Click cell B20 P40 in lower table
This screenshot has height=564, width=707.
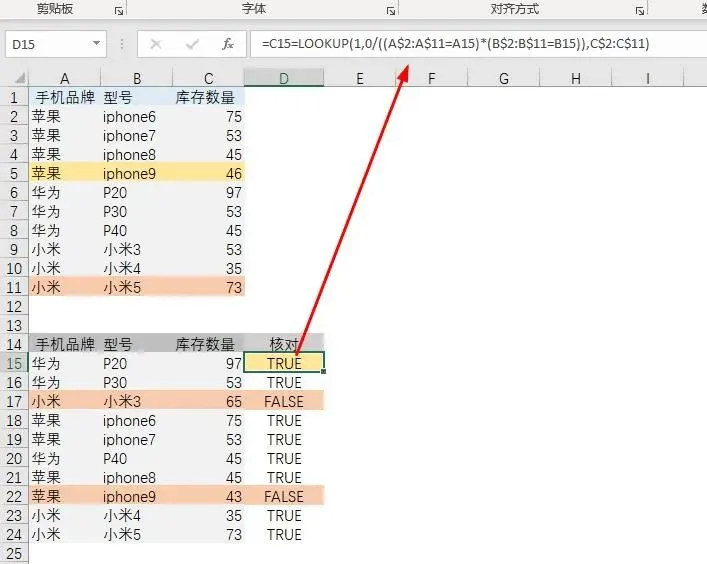(x=137, y=459)
